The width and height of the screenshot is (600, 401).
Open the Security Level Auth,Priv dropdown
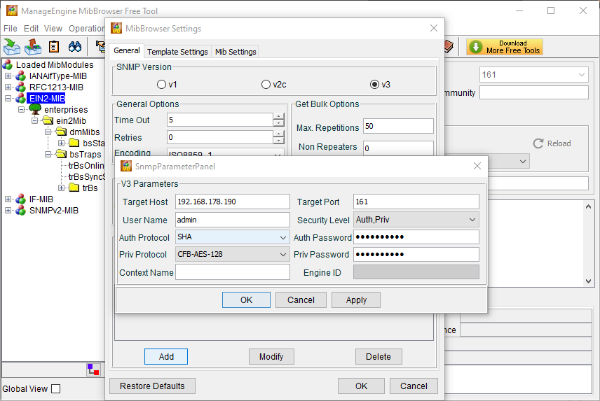(472, 220)
